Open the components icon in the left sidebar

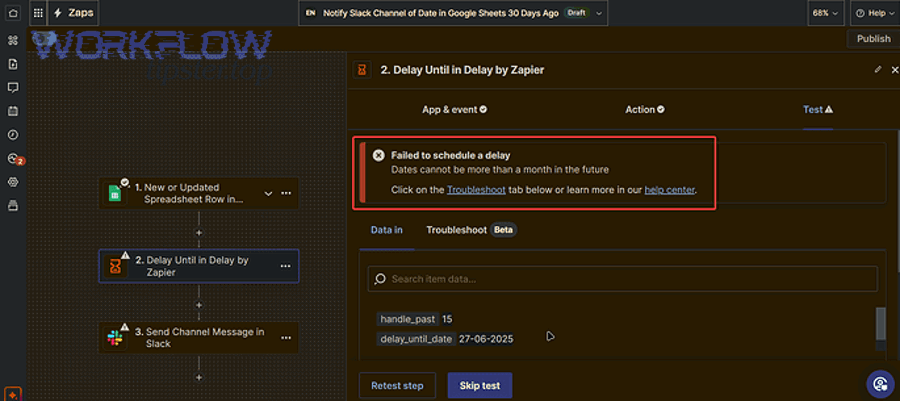click(13, 40)
